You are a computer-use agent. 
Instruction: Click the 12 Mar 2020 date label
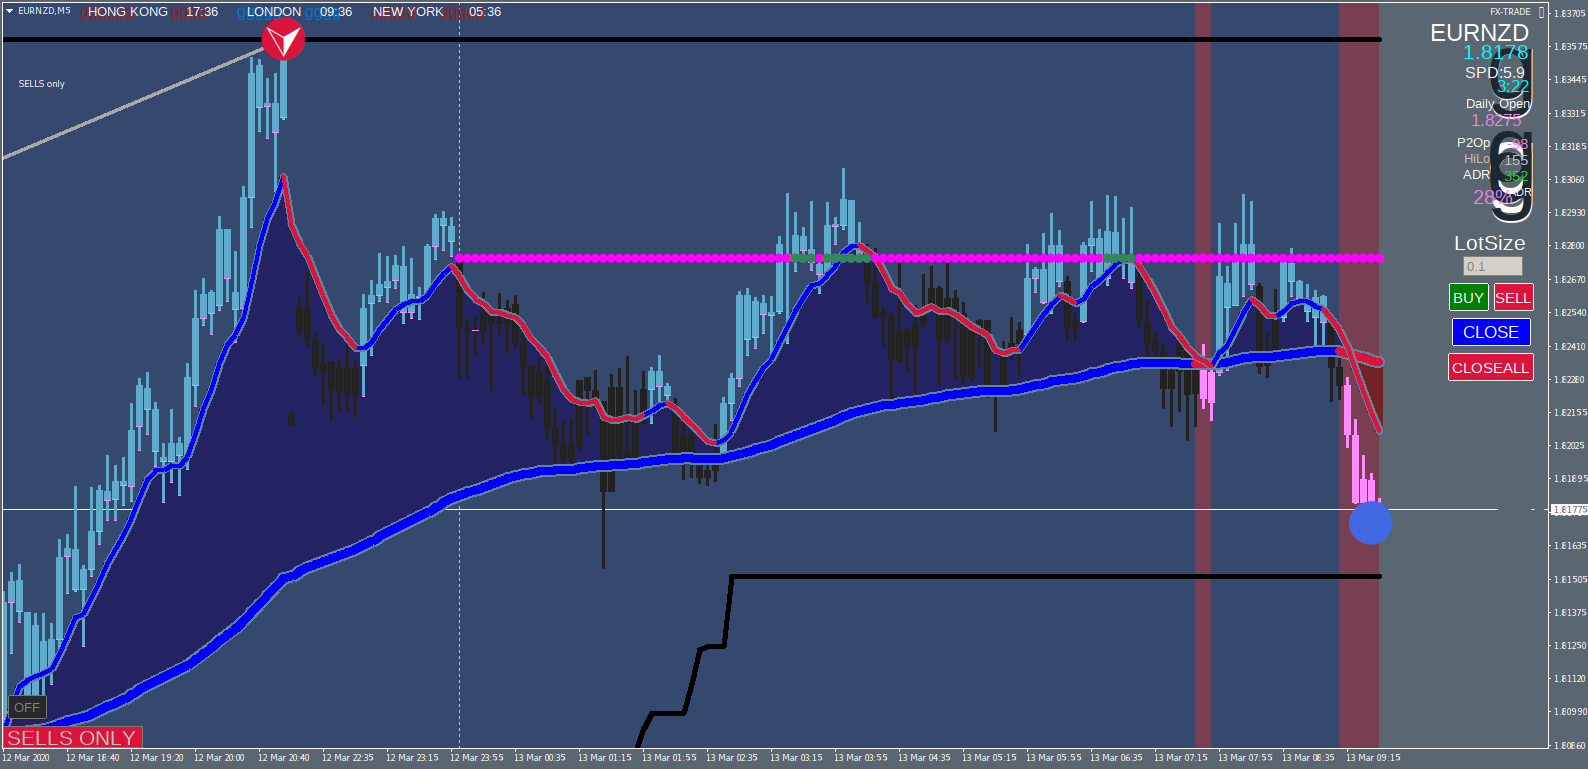pos(26,758)
